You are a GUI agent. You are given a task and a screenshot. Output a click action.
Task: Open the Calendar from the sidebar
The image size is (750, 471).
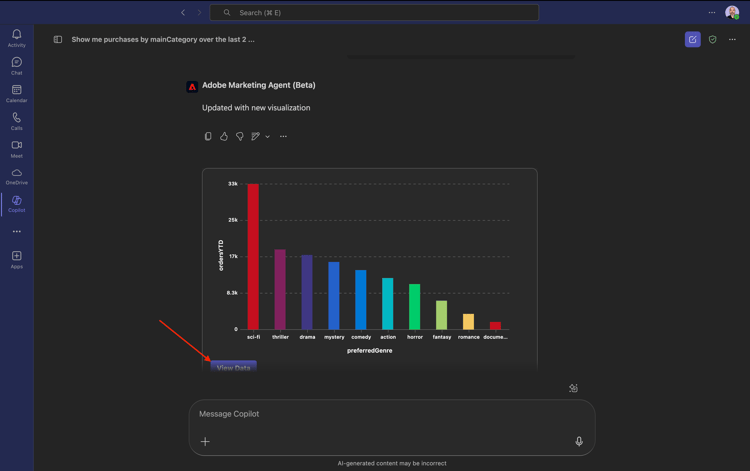(17, 94)
